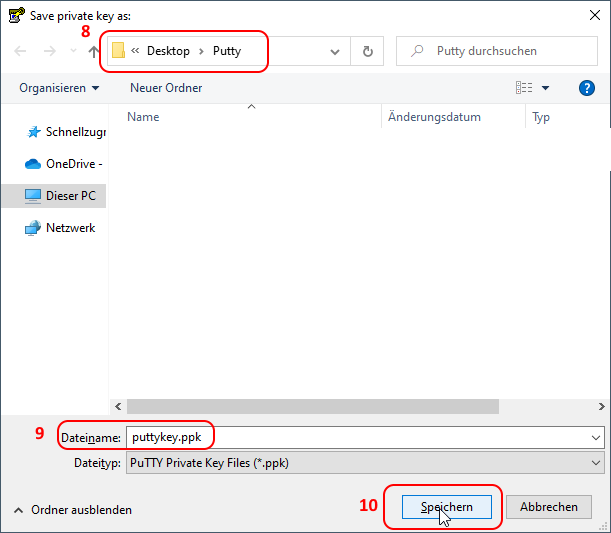This screenshot has width=611, height=533.
Task: Change the view layout icon
Action: [x=524, y=88]
